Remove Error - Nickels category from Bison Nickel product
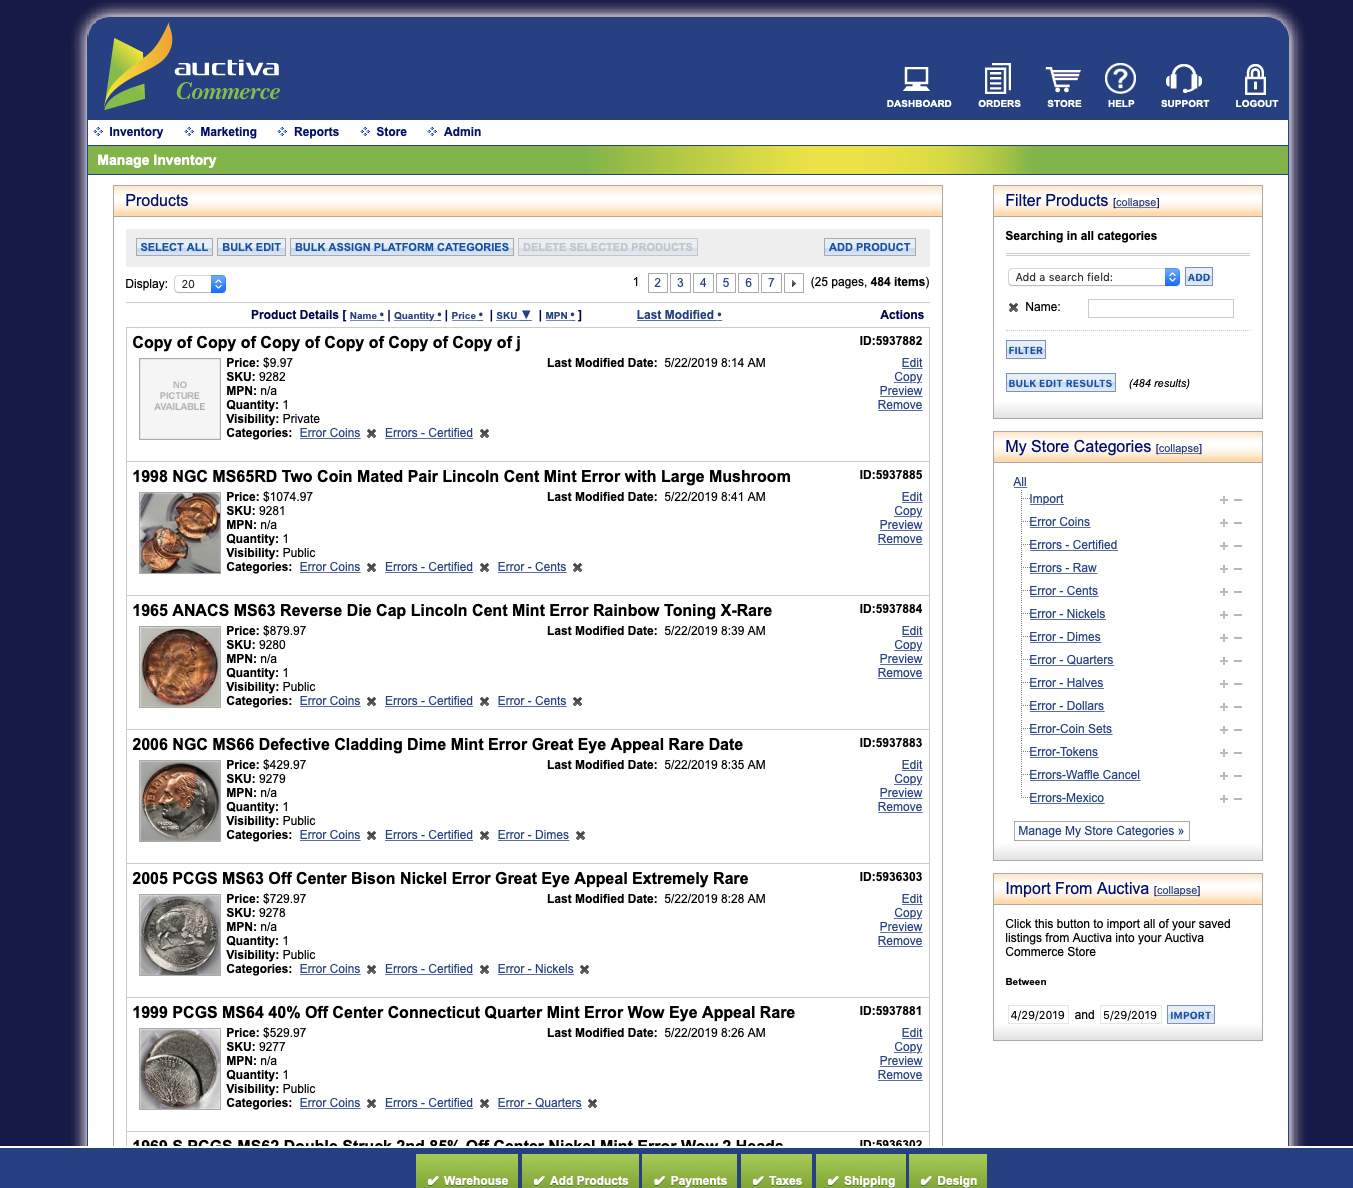The width and height of the screenshot is (1353, 1188). point(584,970)
